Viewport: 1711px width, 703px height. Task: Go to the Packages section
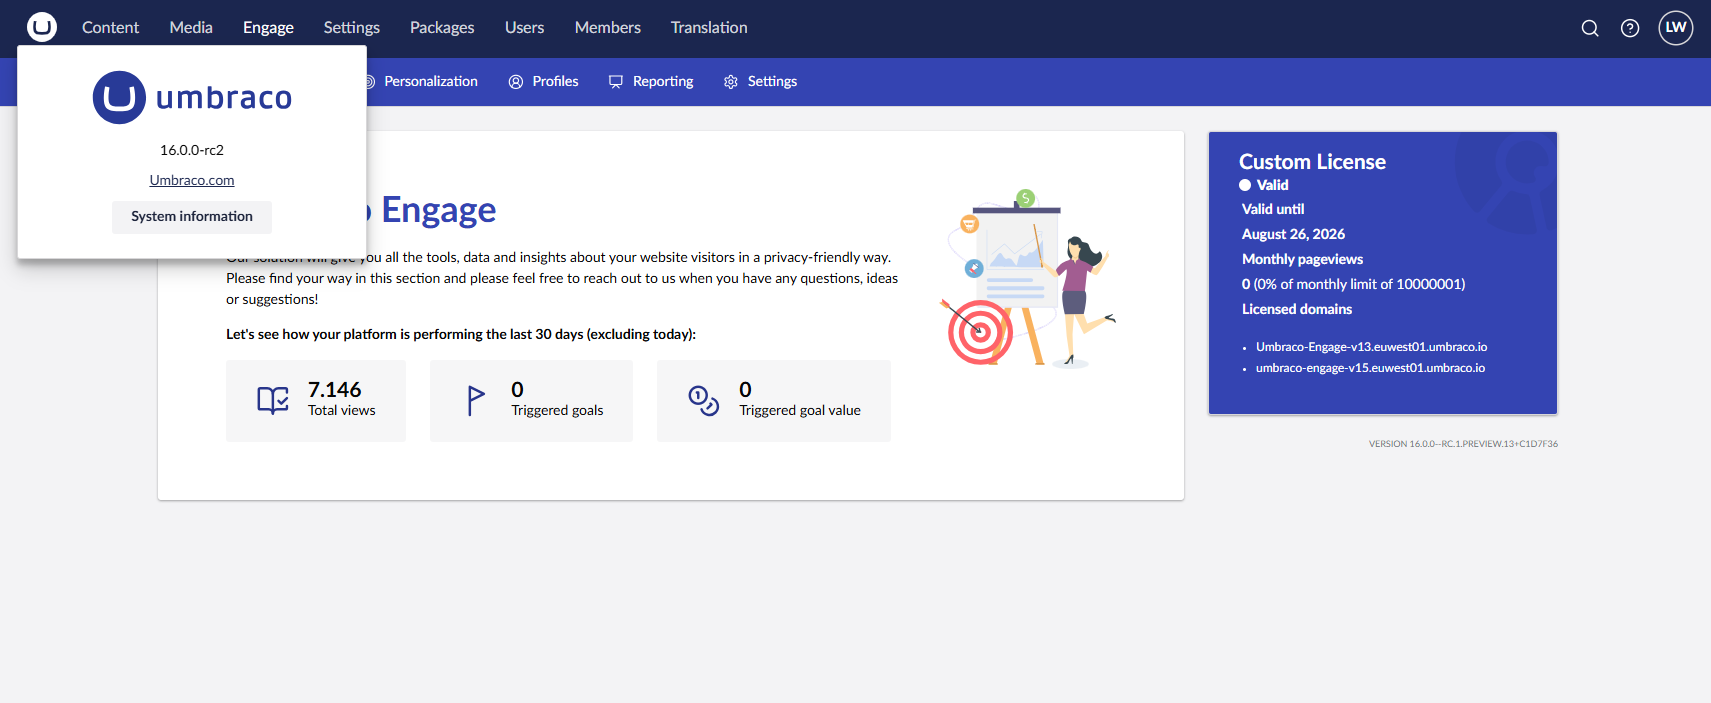(442, 28)
